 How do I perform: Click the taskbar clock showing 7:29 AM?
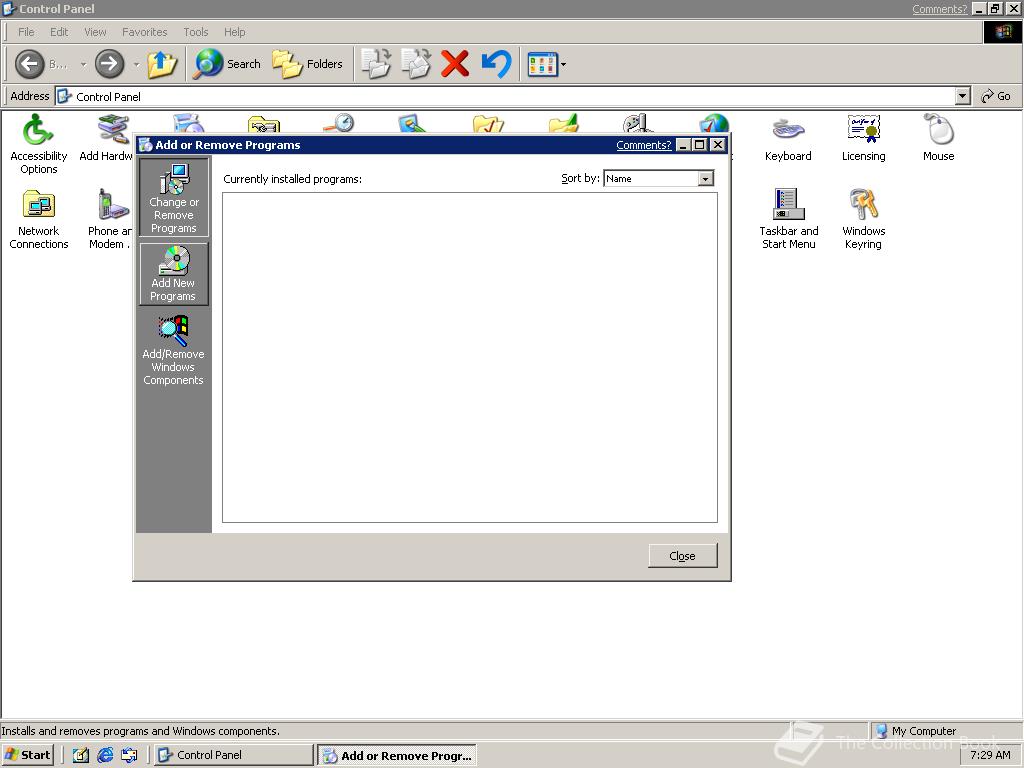click(990, 755)
